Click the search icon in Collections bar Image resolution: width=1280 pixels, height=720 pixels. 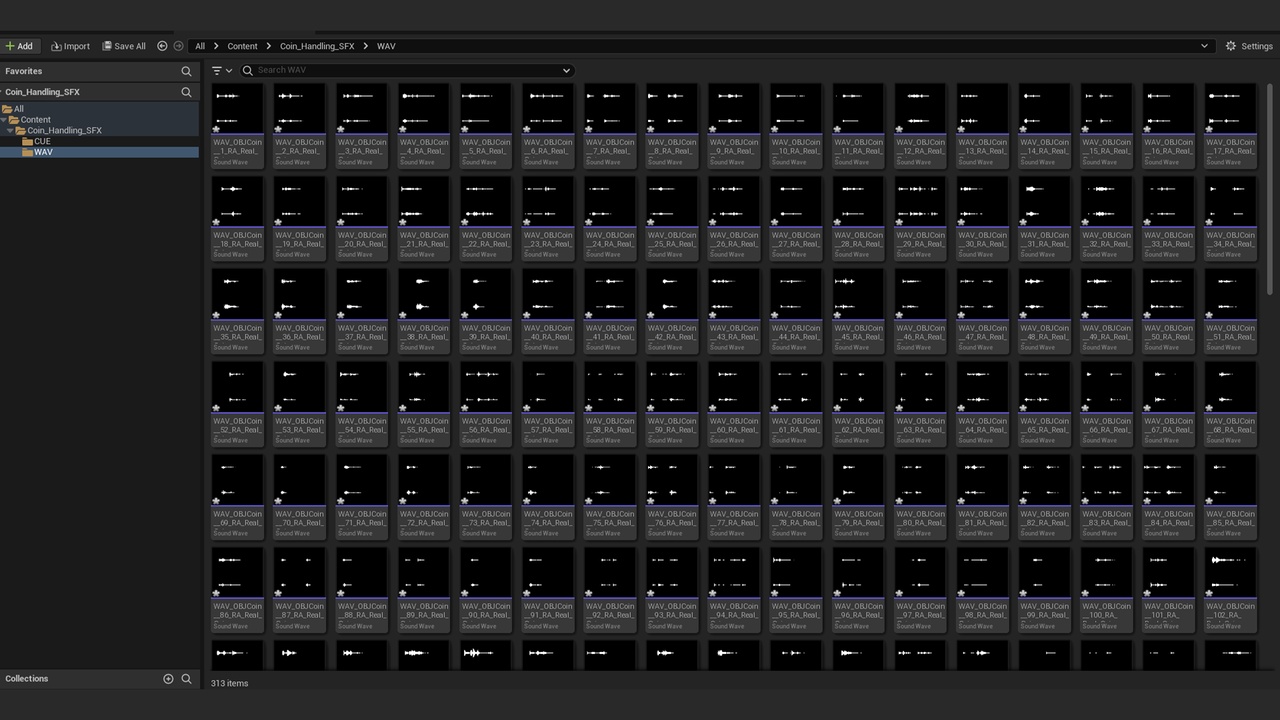(186, 678)
